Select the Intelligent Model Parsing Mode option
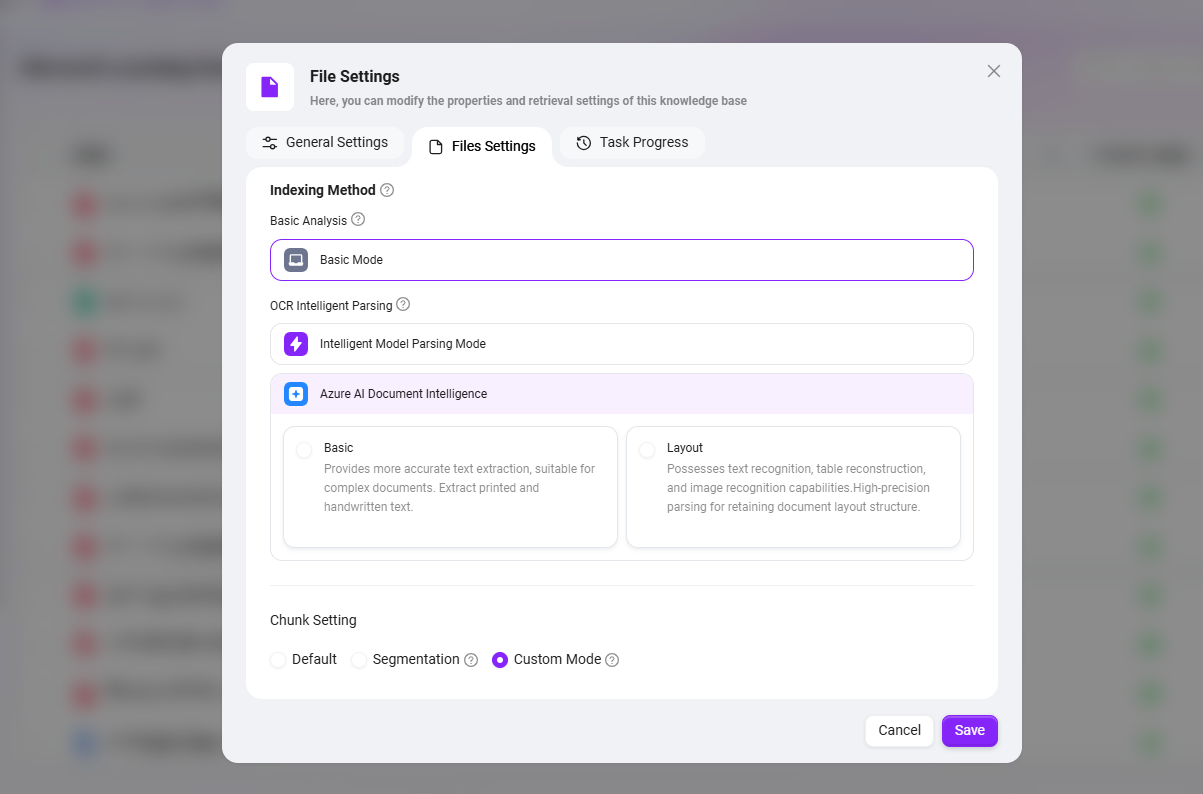 click(x=620, y=344)
